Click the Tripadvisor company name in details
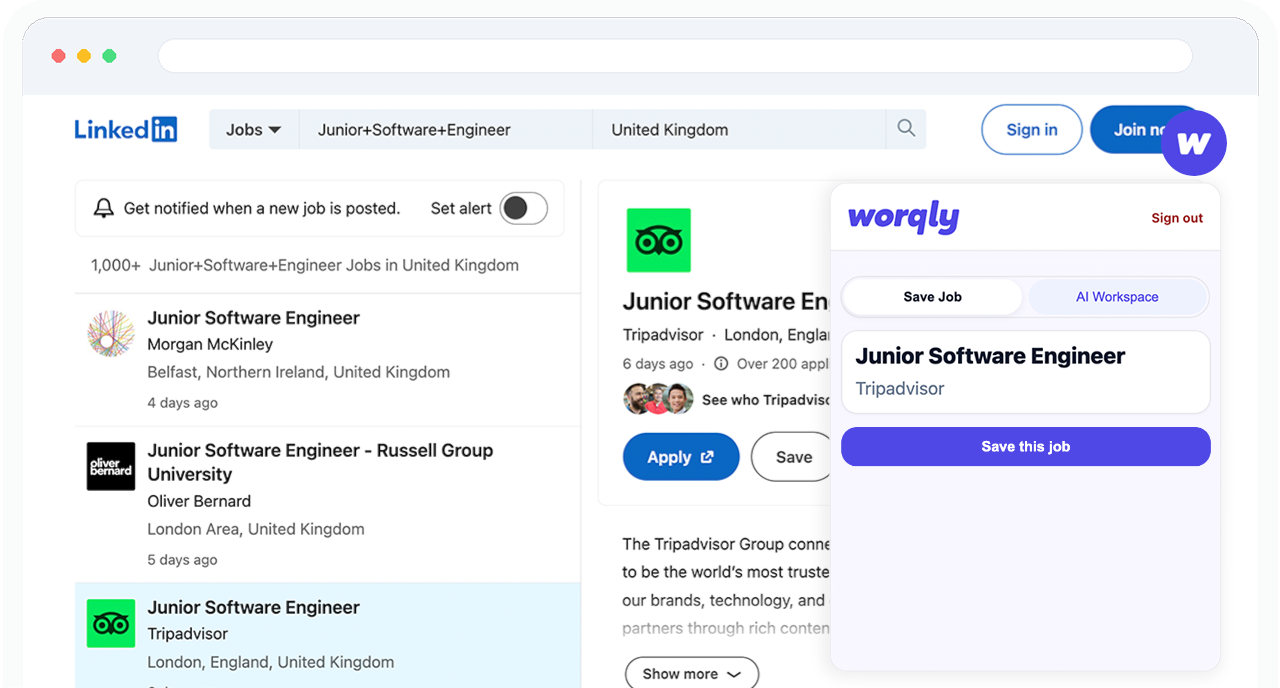1280x688 pixels. coord(663,334)
